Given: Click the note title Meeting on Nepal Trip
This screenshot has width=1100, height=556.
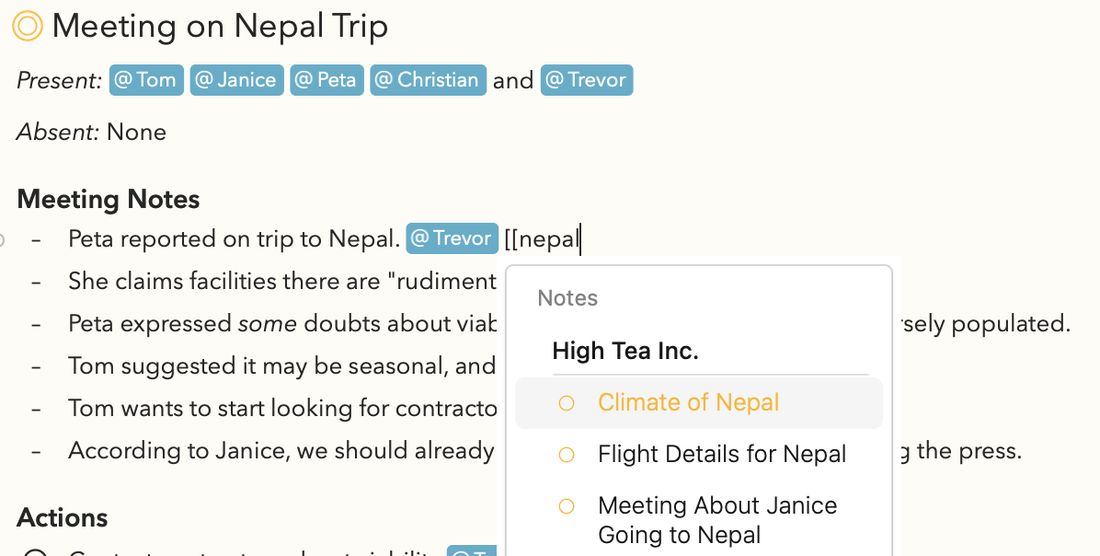Looking at the screenshot, I should (x=220, y=27).
